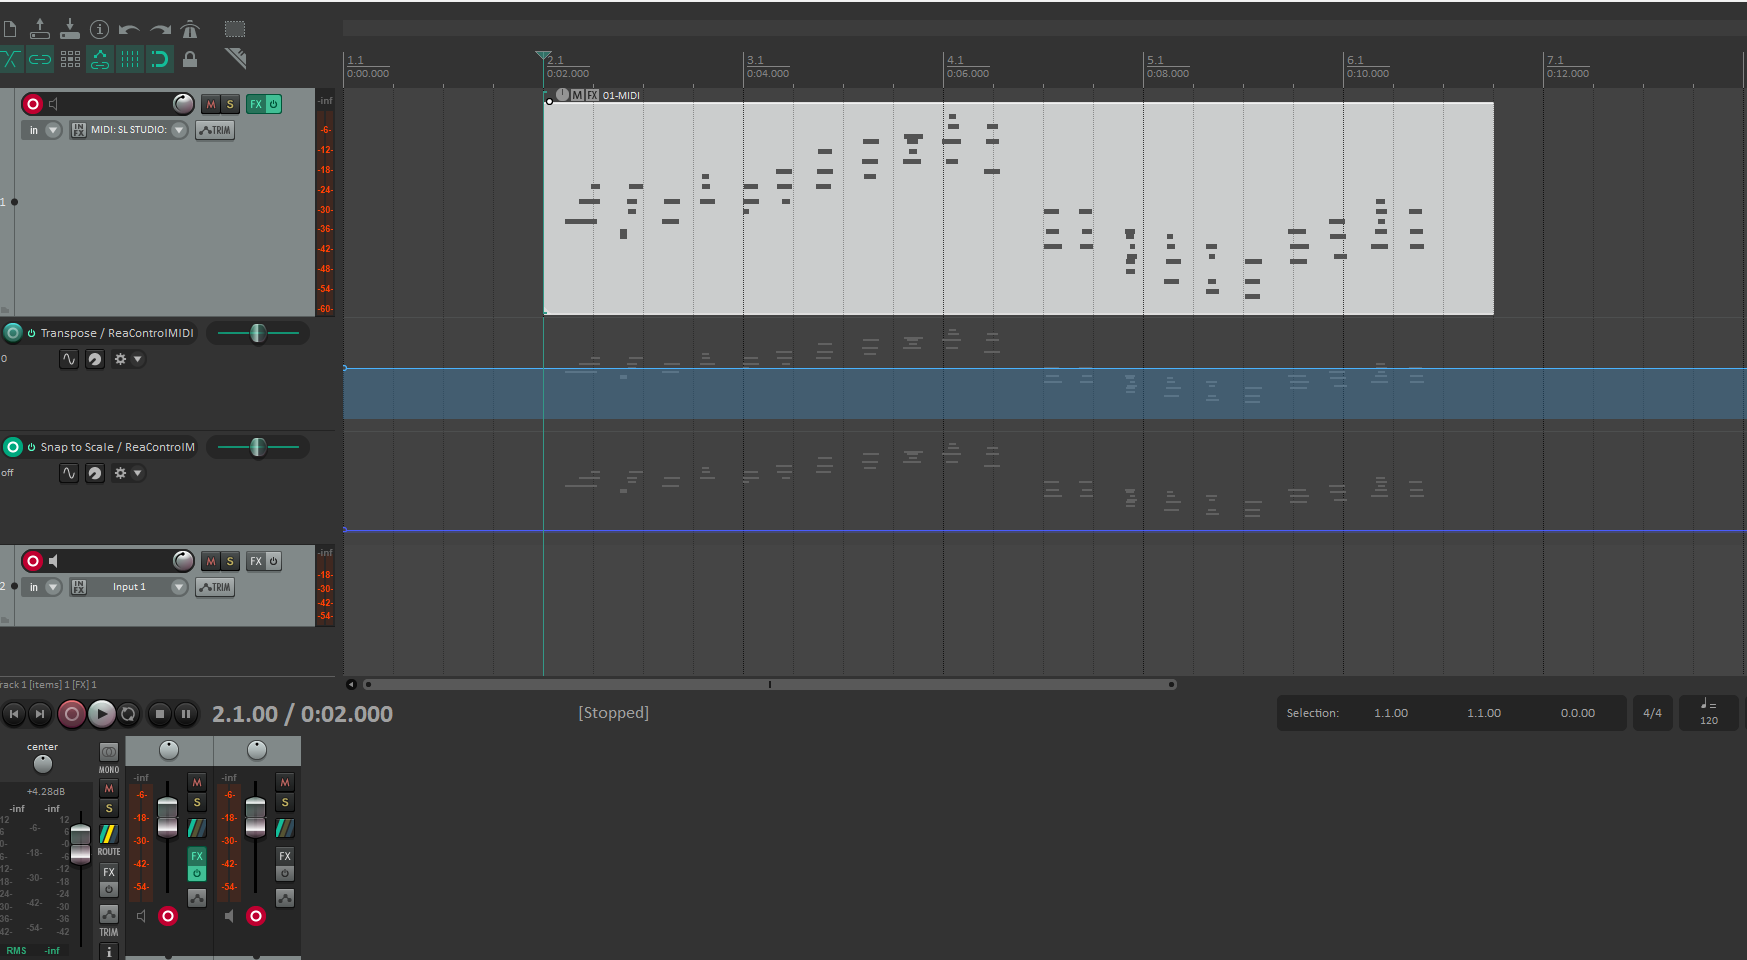Toggle the snap magnet toolbar icon
Image resolution: width=1747 pixels, height=960 pixels.
point(160,59)
